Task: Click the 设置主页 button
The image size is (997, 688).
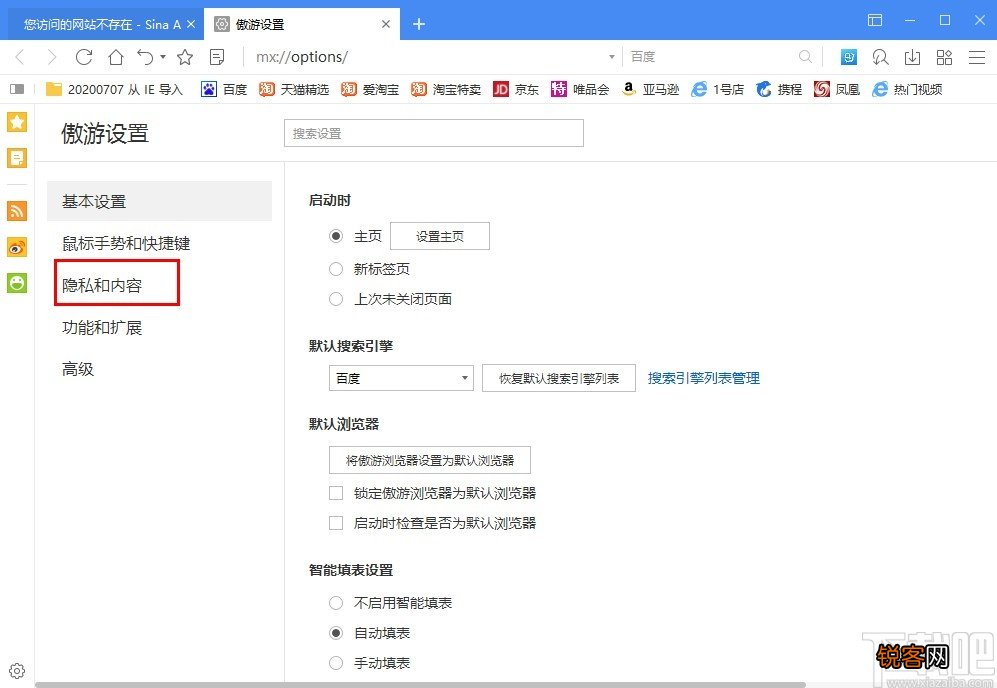Action: pyautogui.click(x=439, y=237)
